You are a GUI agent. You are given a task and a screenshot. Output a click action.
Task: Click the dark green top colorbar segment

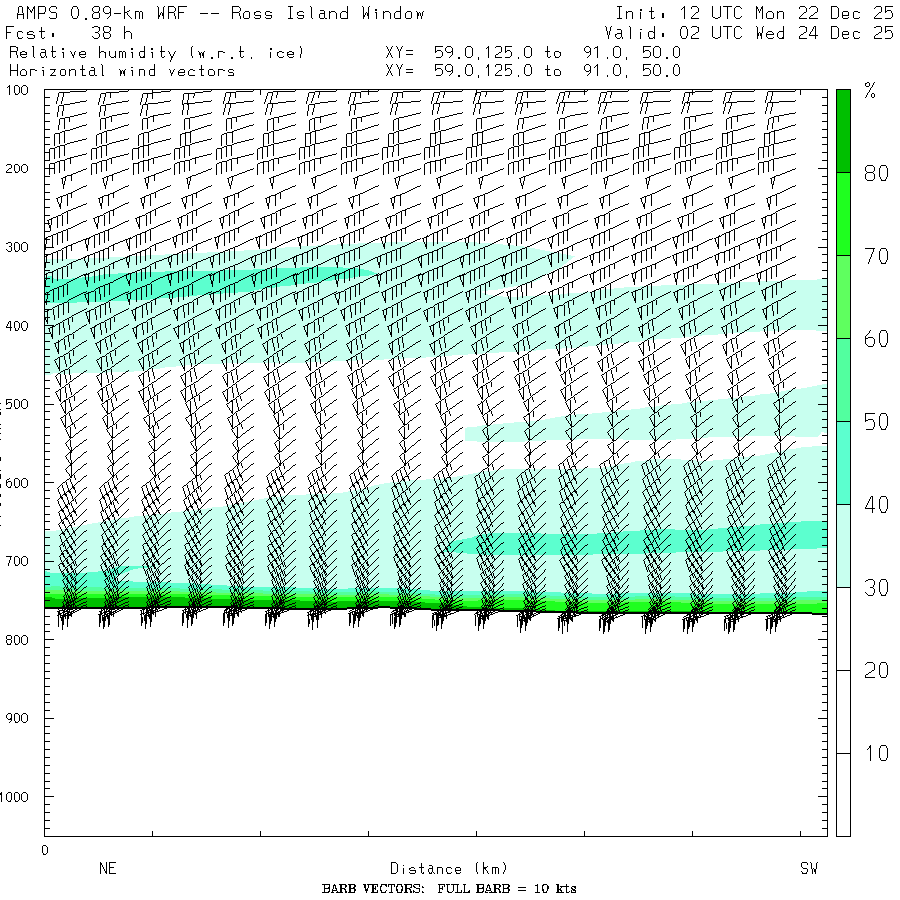843,130
